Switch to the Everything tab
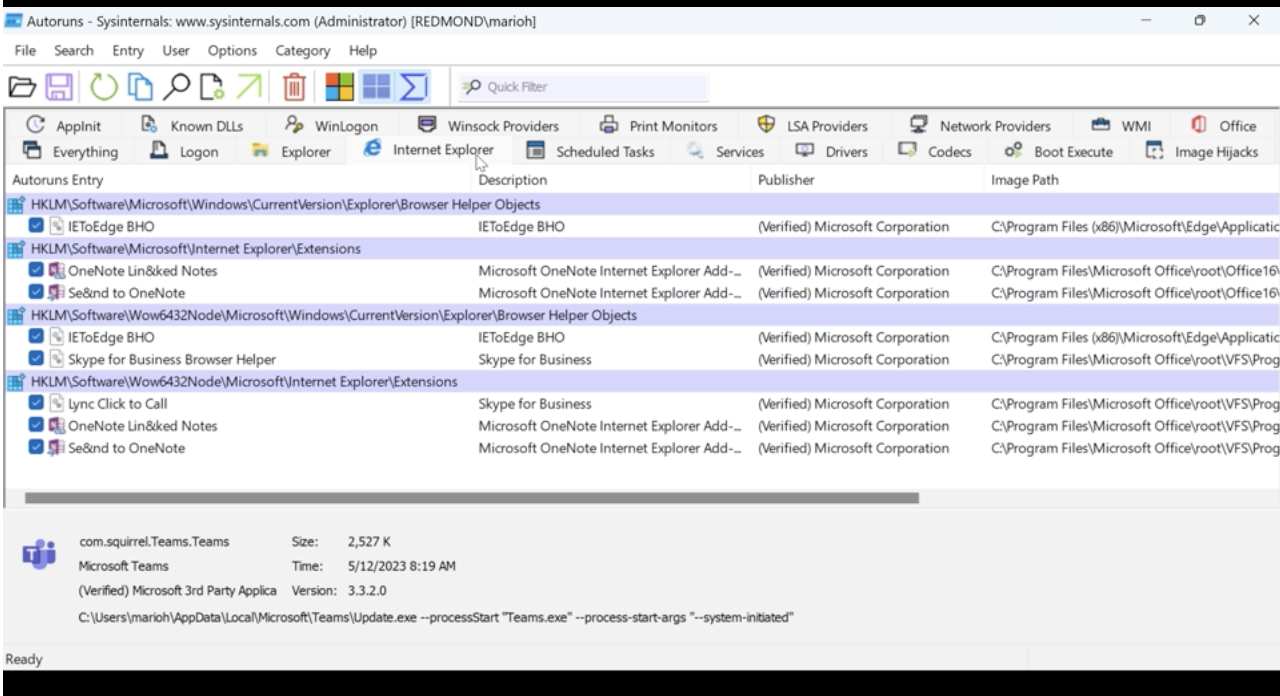This screenshot has height=696, width=1280. pos(70,152)
